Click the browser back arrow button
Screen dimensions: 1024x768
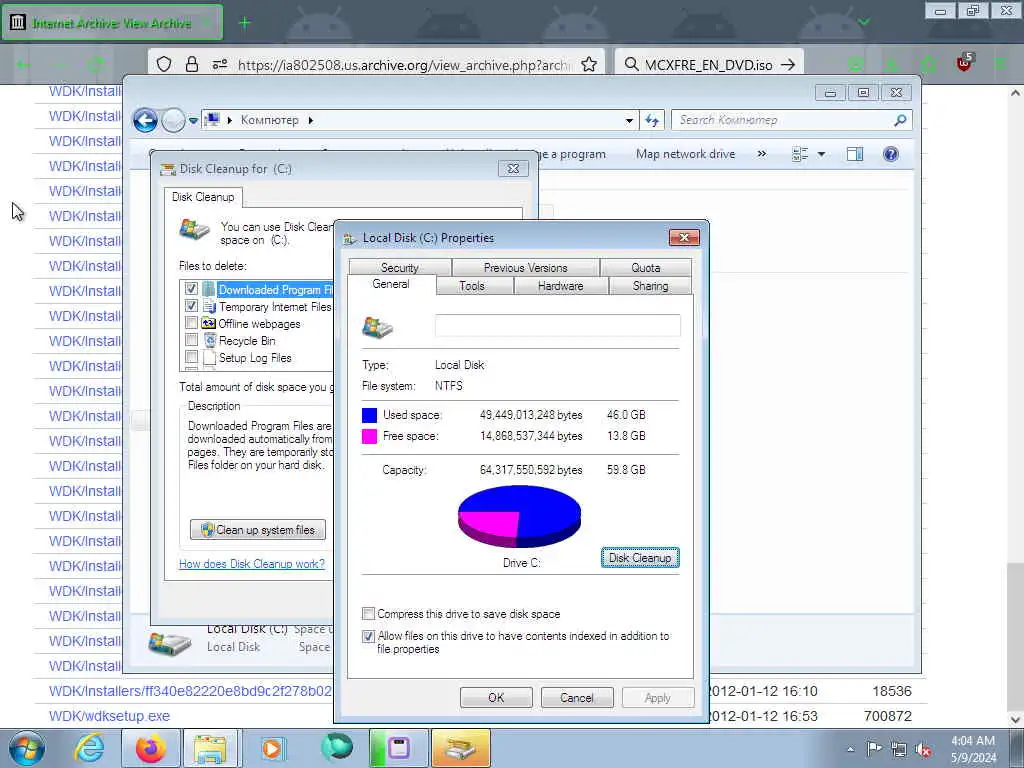[24, 65]
